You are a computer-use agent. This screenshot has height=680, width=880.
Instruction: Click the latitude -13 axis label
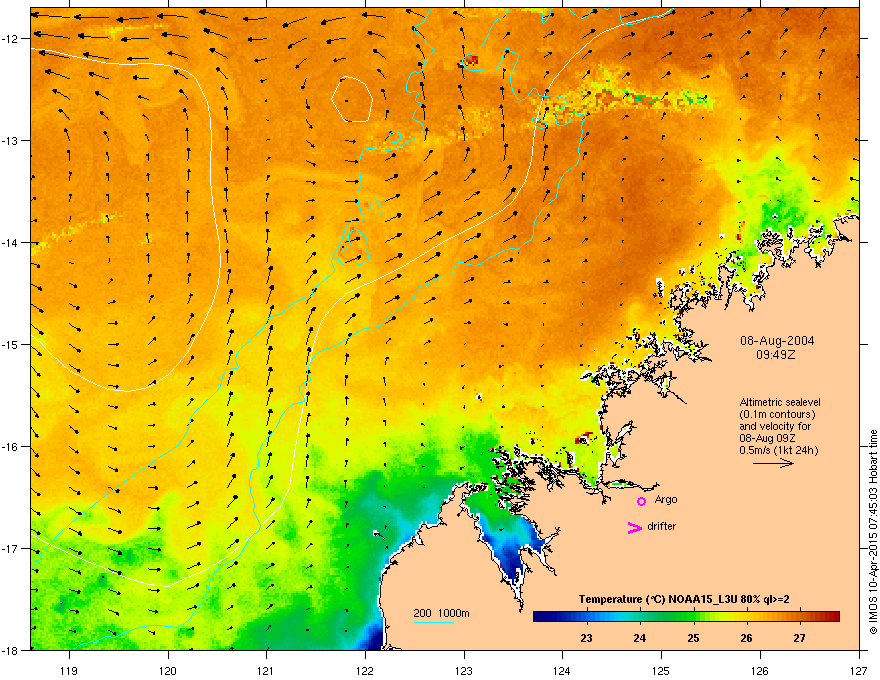click(x=10, y=140)
